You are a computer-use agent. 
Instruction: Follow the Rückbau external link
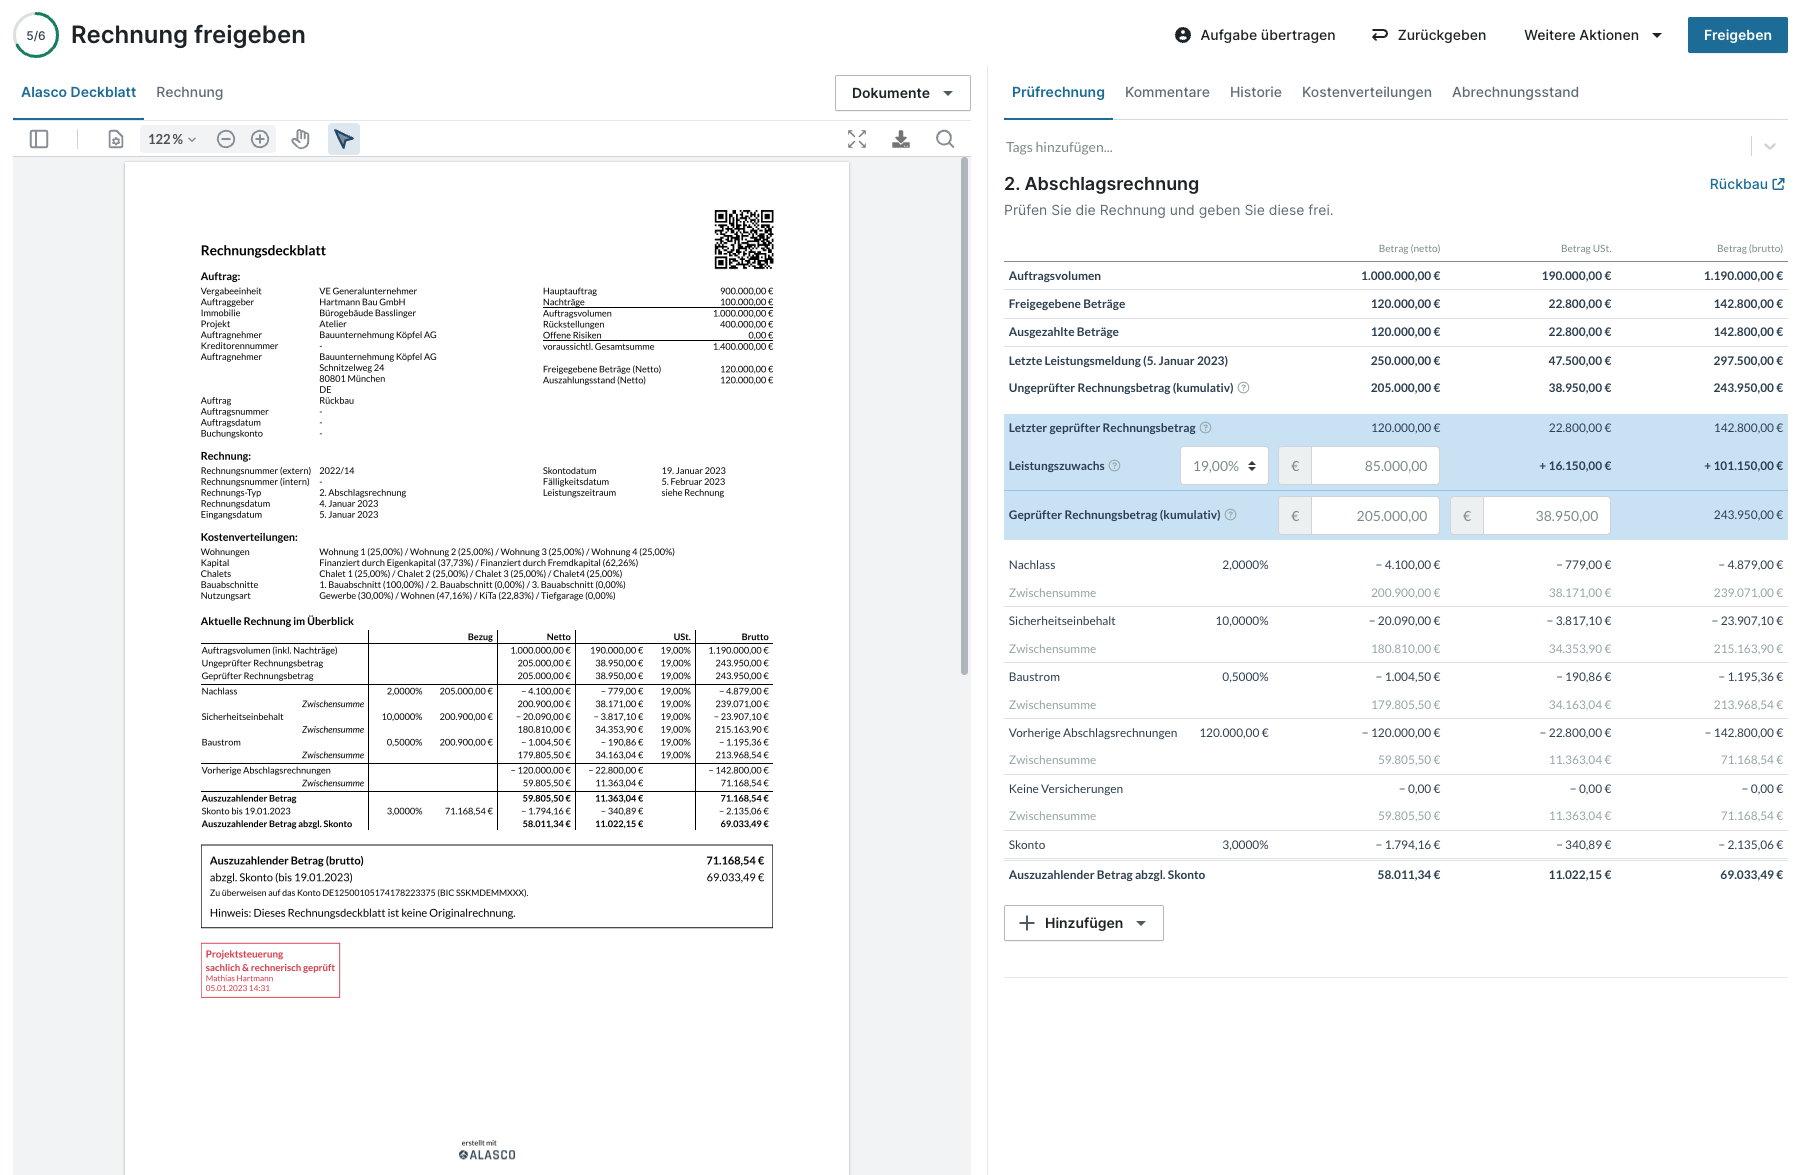(1746, 184)
